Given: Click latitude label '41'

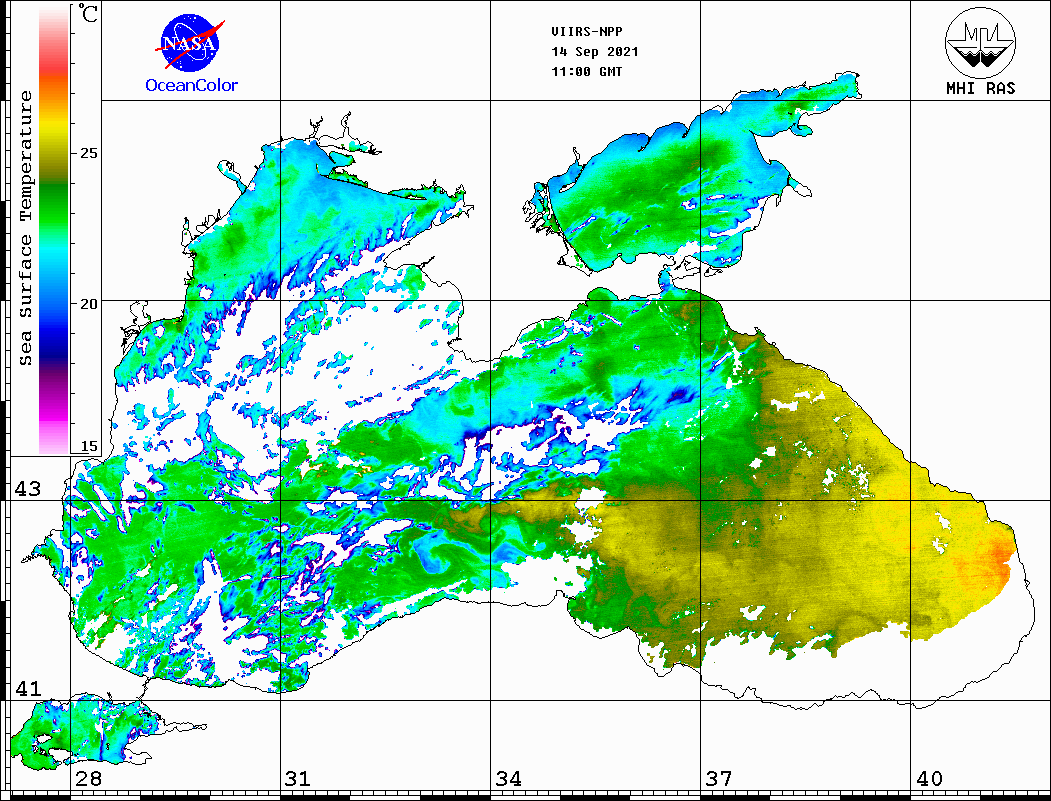Looking at the screenshot, I should point(28,688).
